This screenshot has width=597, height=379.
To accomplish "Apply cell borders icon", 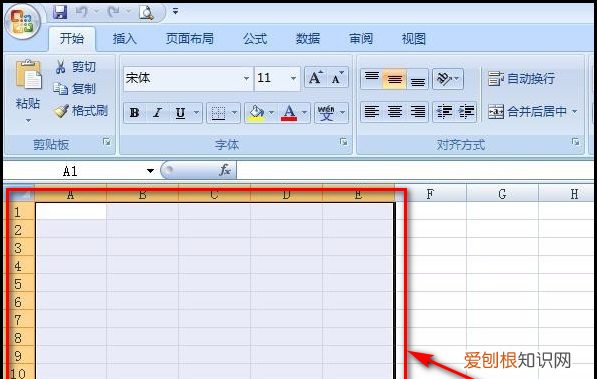I will click(x=218, y=113).
